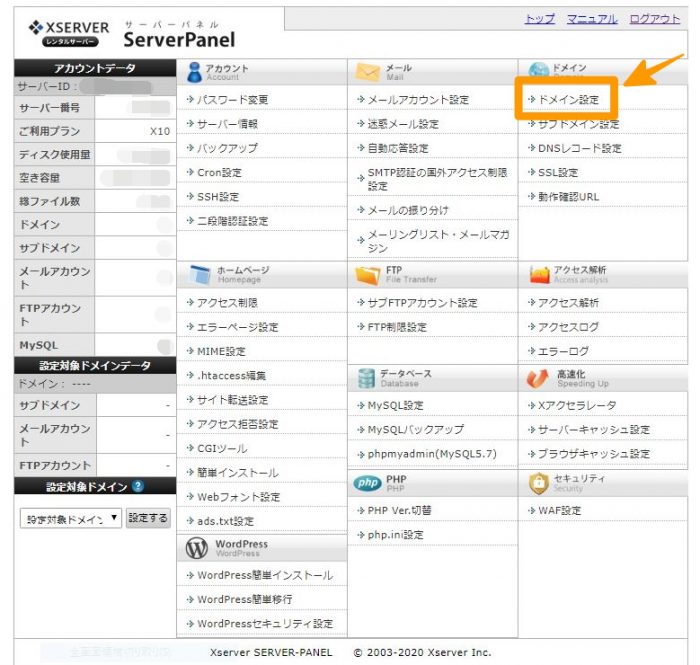Open SMTP認証の国外アクセス制限設定
This screenshot has width=700, height=665.
pos(437,179)
